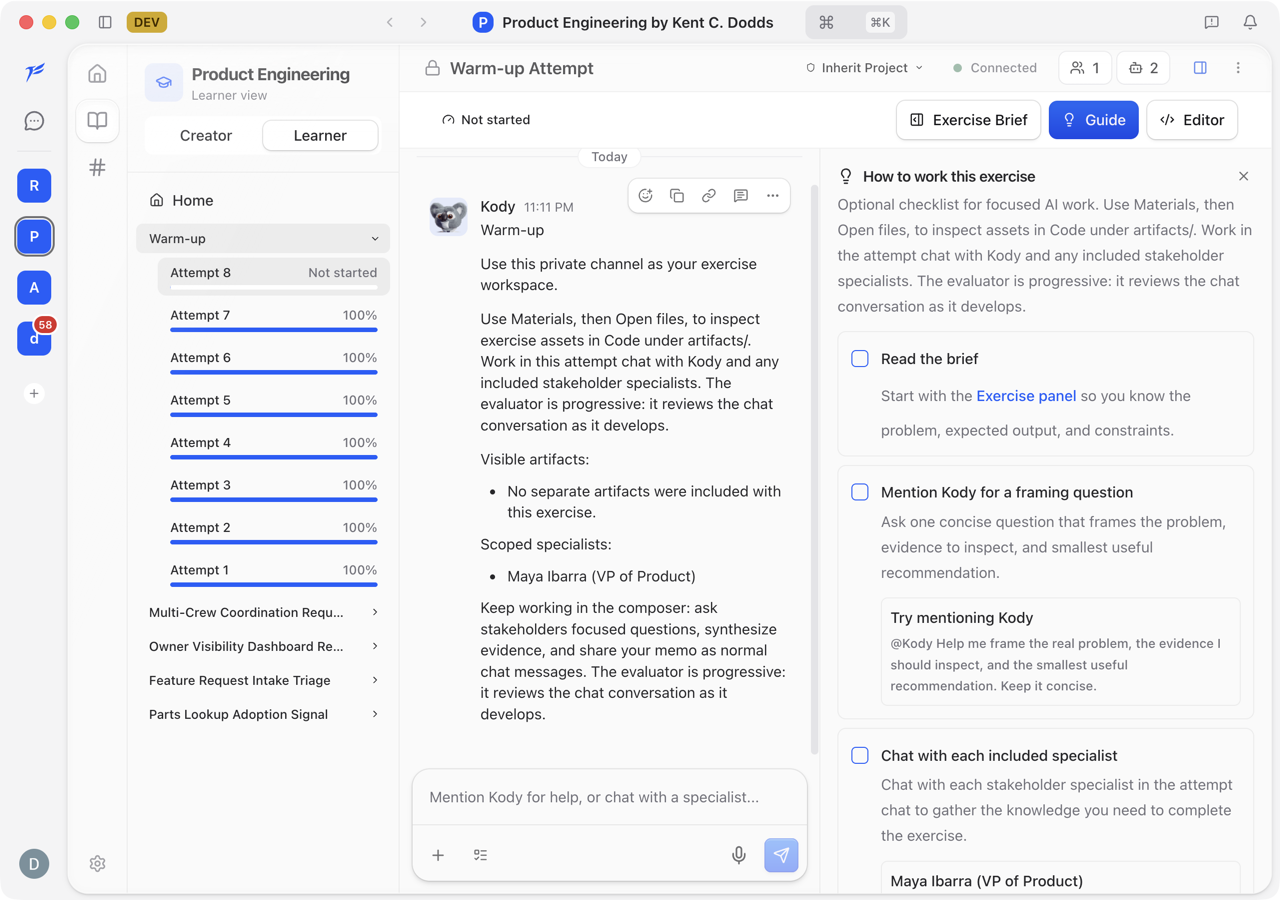Open notifications bell in the title bar
This screenshot has width=1280, height=900.
[1250, 22]
